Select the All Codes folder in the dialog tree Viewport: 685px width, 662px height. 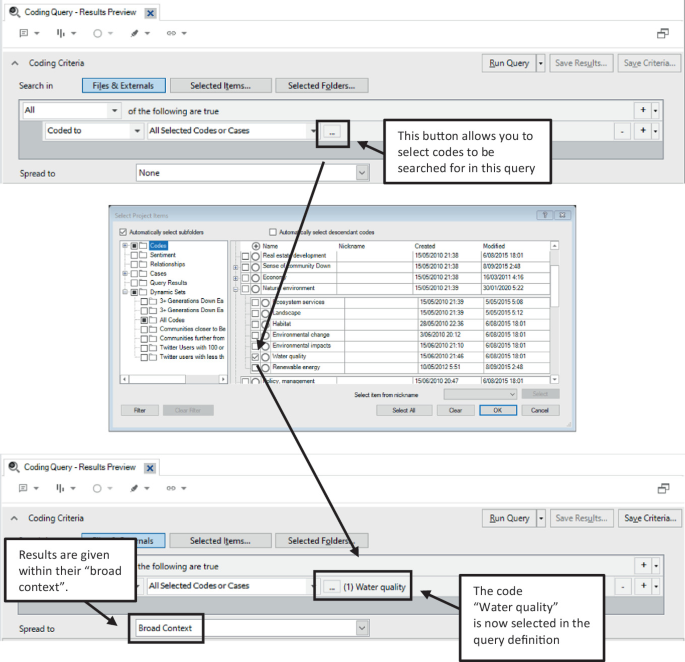coord(164,320)
